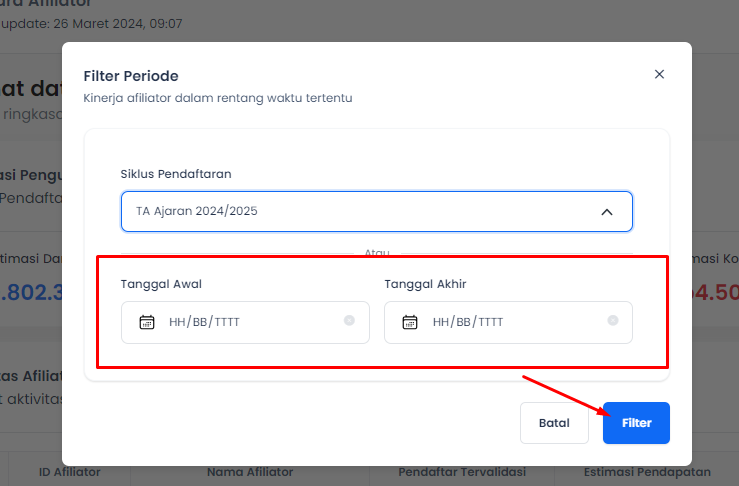The image size is (739, 486).
Task: Click the Filter Periode title text
Action: point(131,76)
